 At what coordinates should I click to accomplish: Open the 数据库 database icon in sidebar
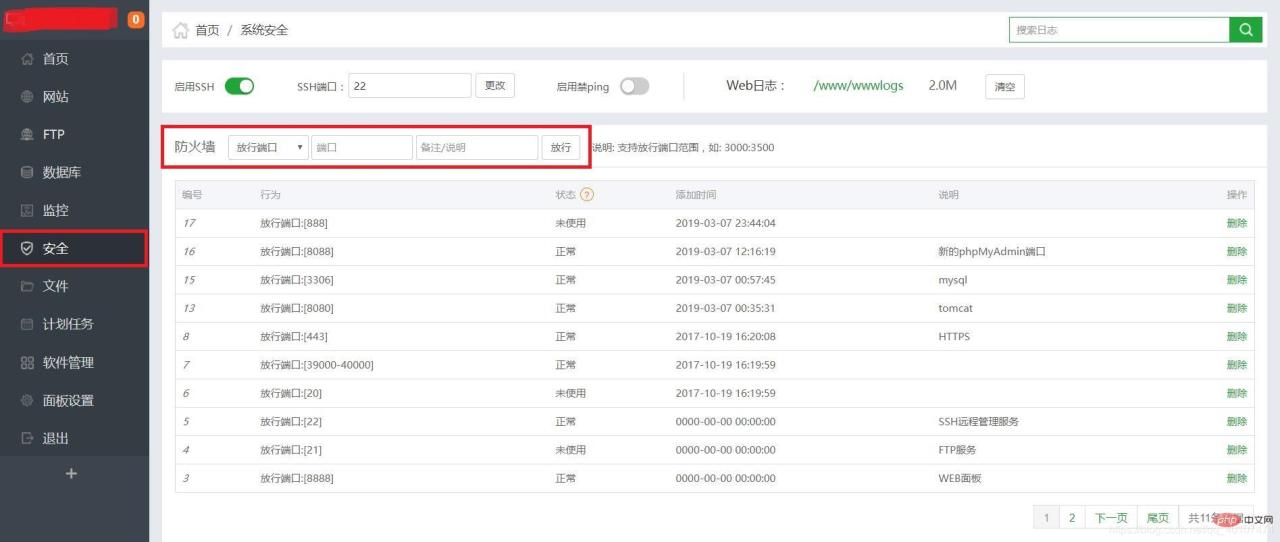pyautogui.click(x=27, y=173)
